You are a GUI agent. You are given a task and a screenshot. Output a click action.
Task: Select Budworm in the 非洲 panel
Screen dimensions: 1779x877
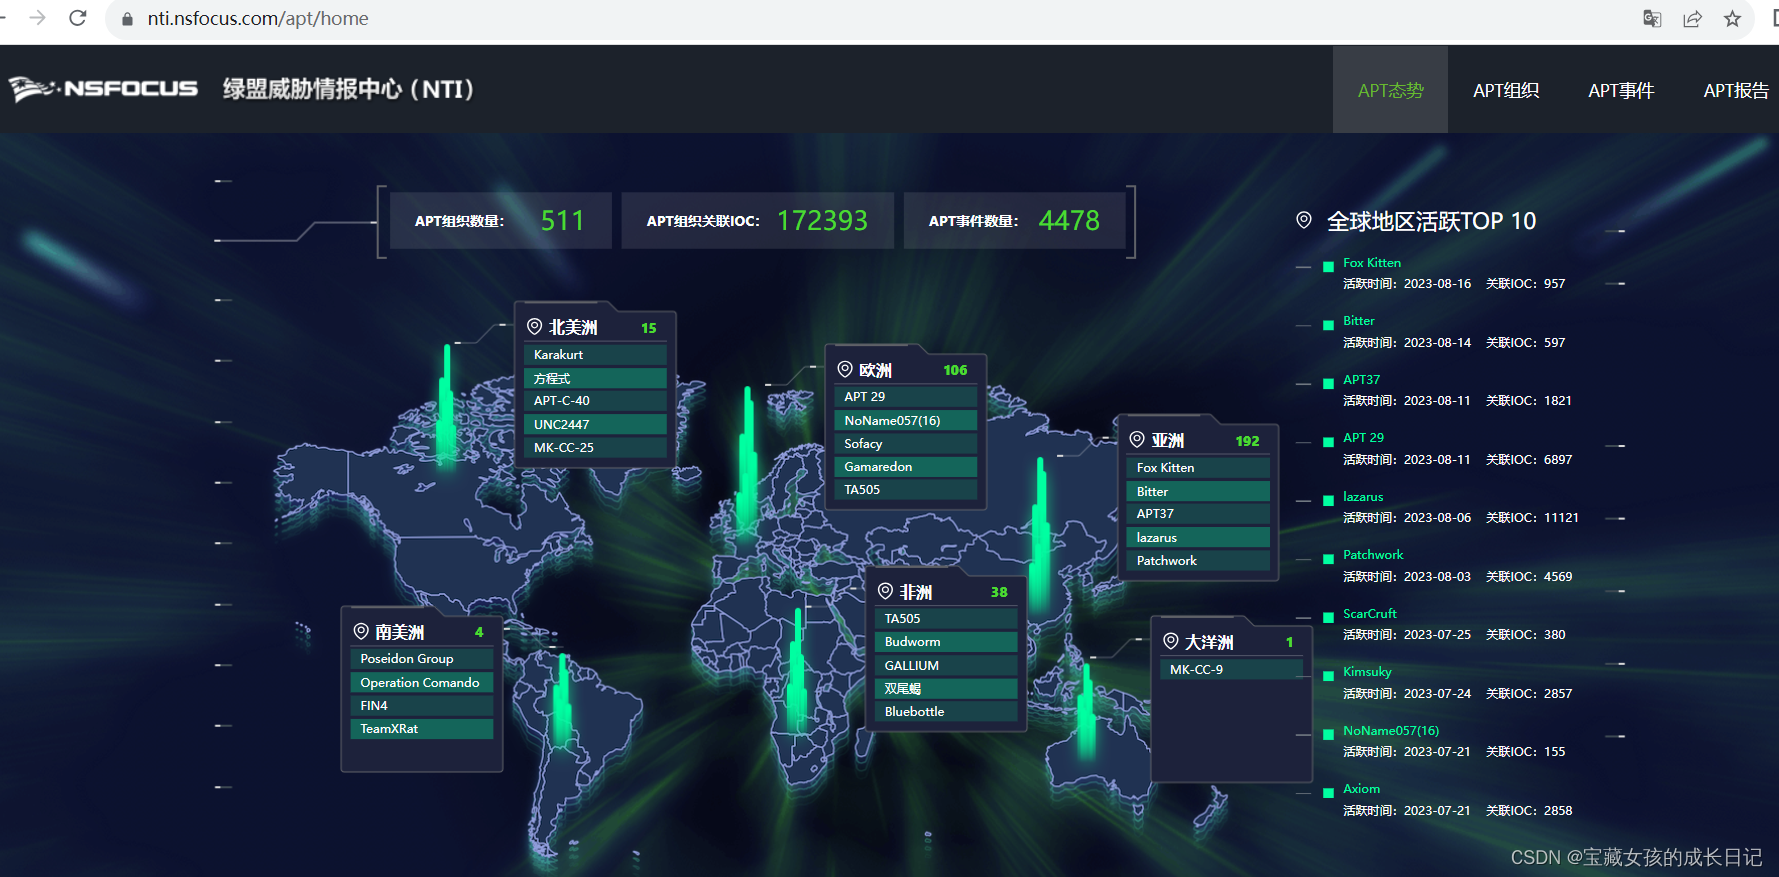tap(946, 642)
